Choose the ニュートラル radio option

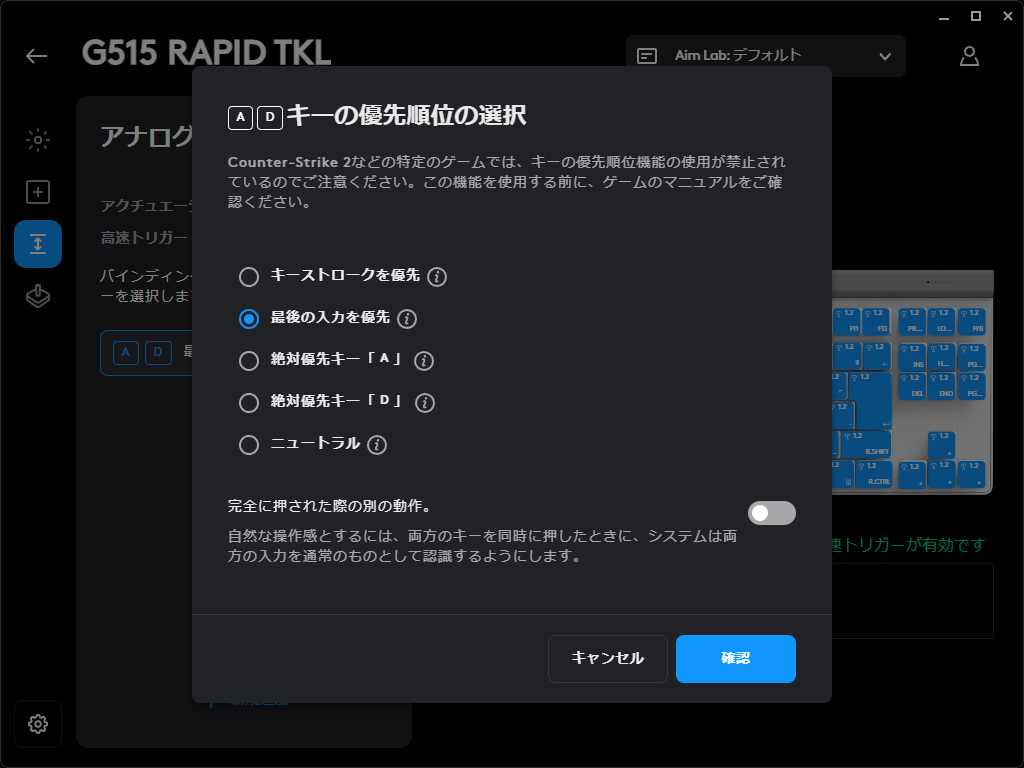click(248, 444)
